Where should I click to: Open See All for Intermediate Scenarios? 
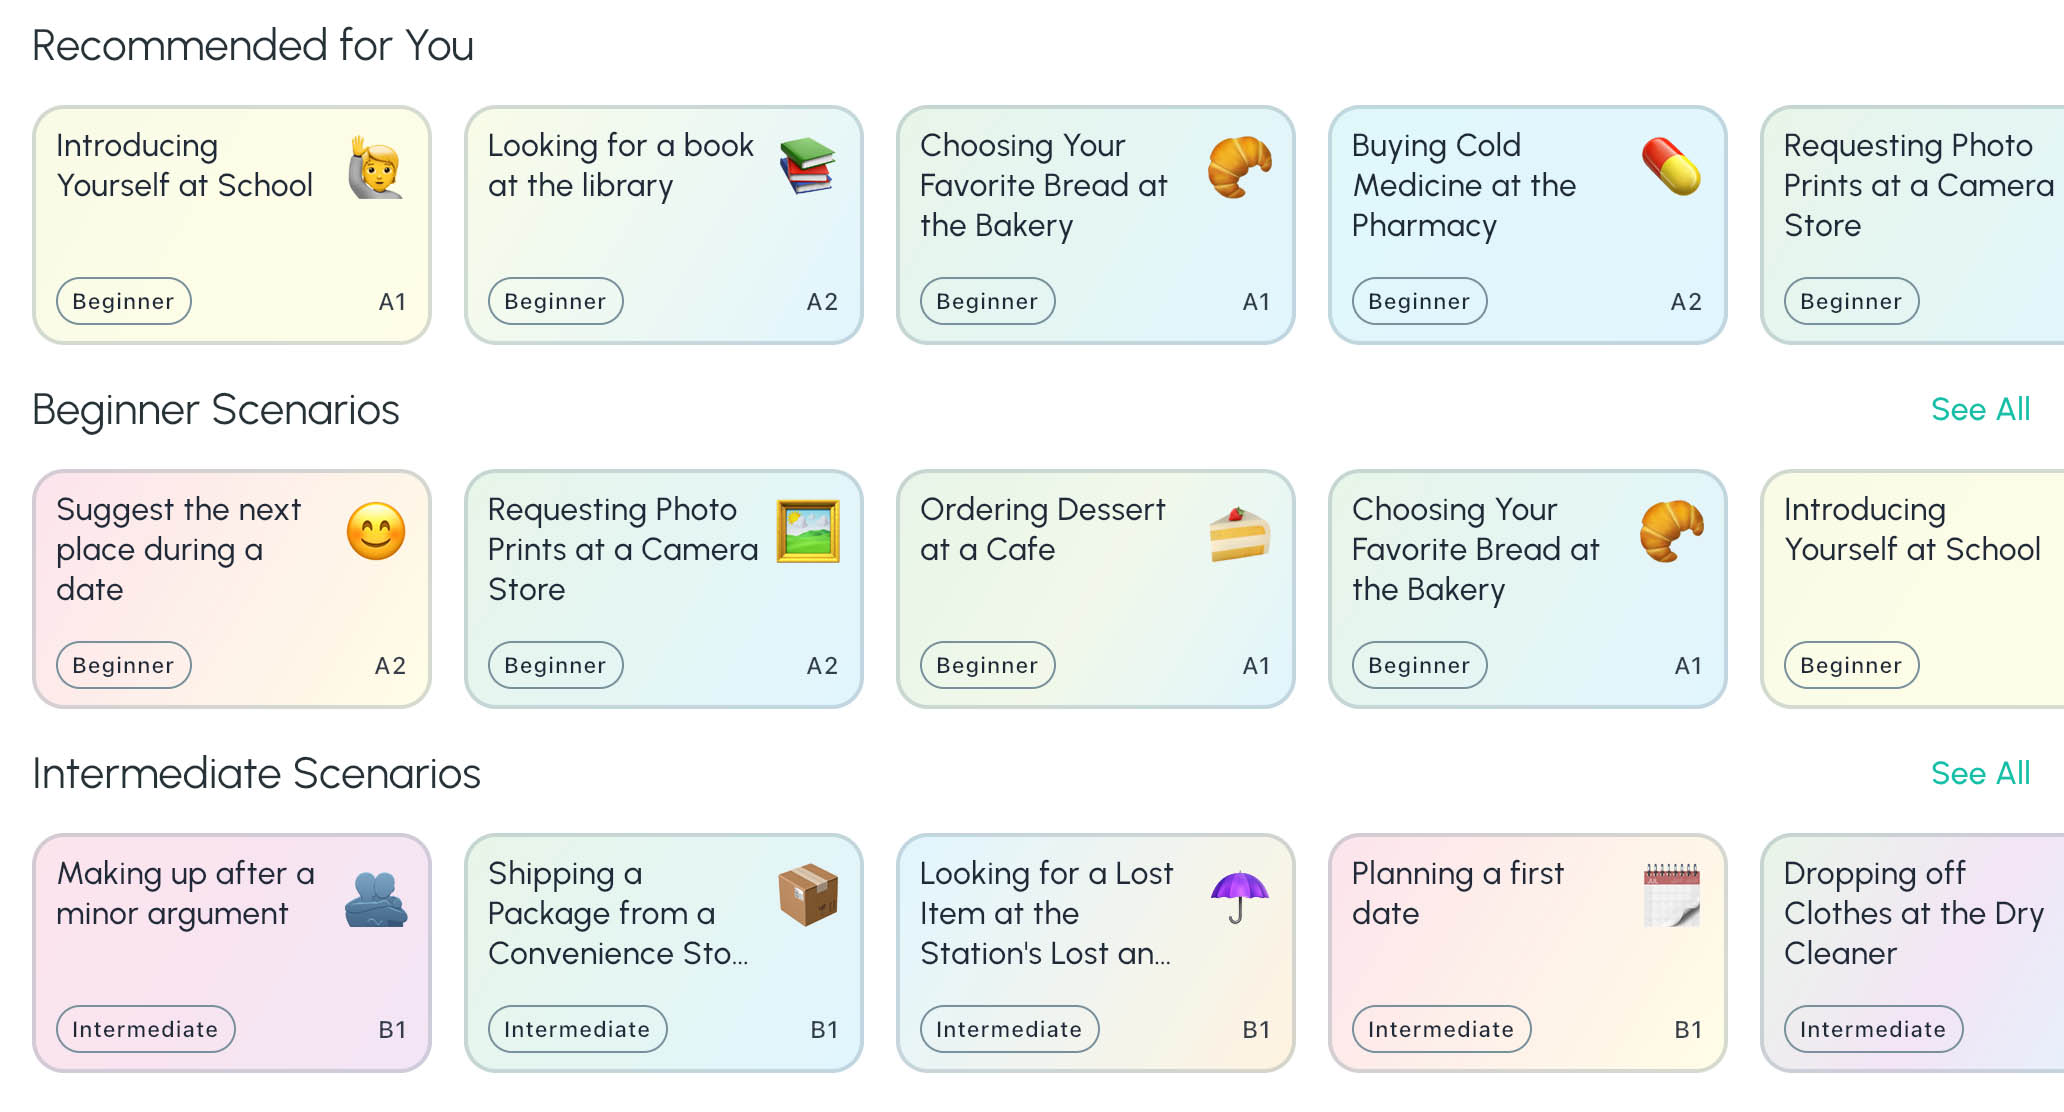pos(1979,772)
